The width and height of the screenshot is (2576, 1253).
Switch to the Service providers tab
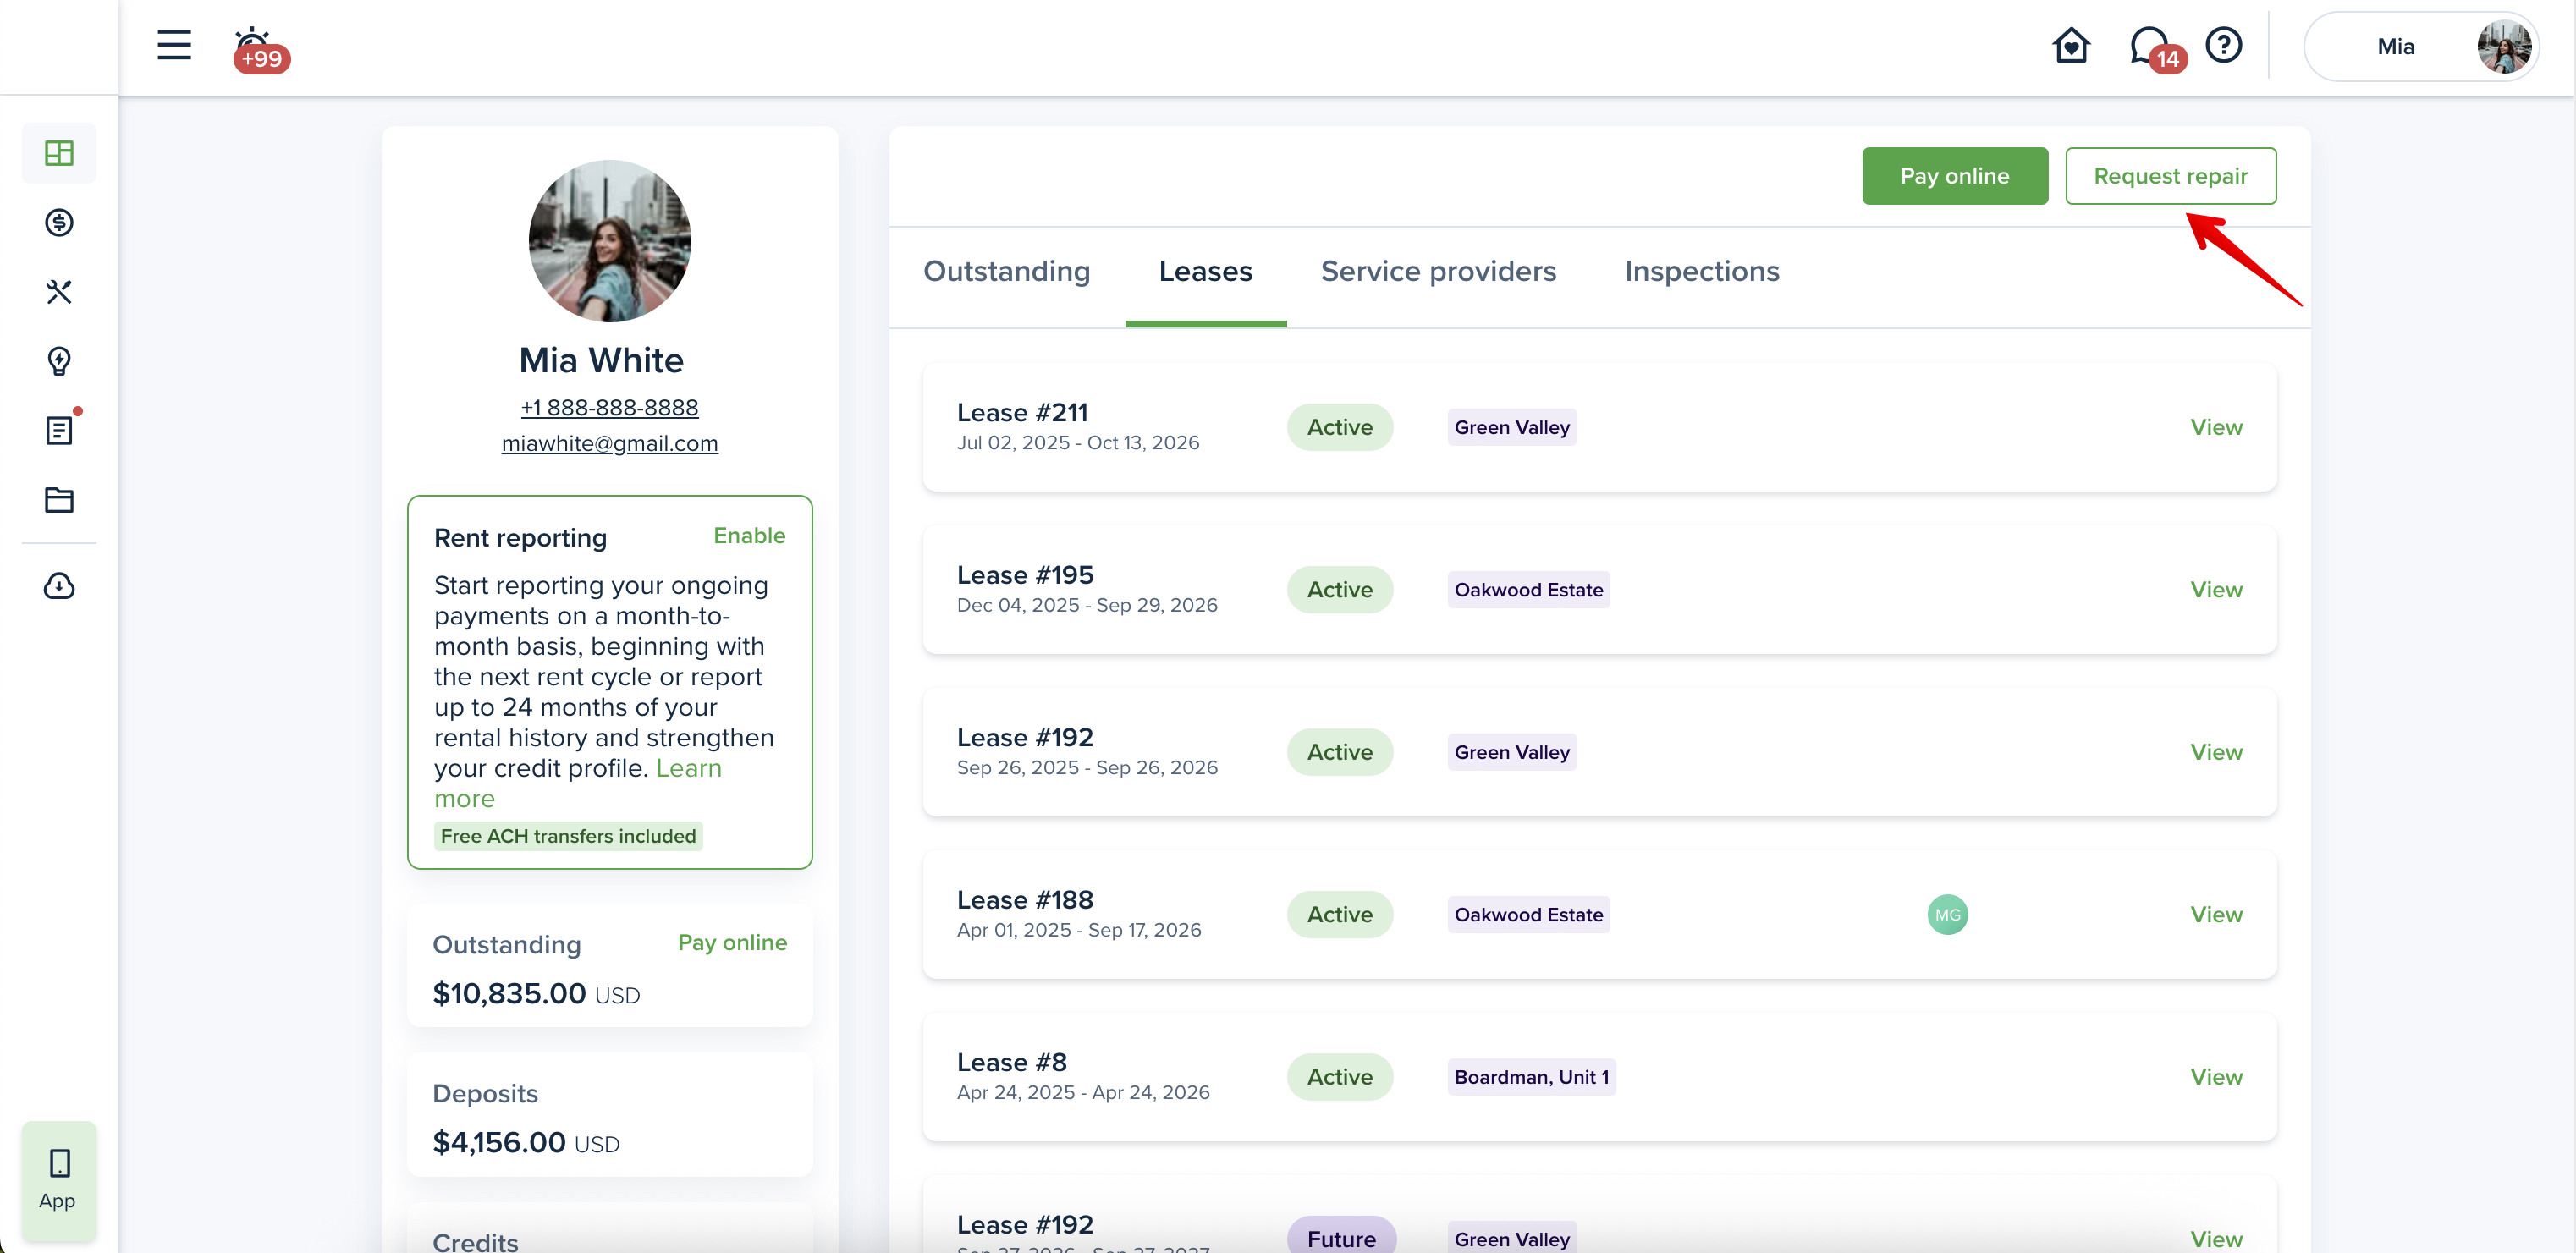click(x=1438, y=271)
